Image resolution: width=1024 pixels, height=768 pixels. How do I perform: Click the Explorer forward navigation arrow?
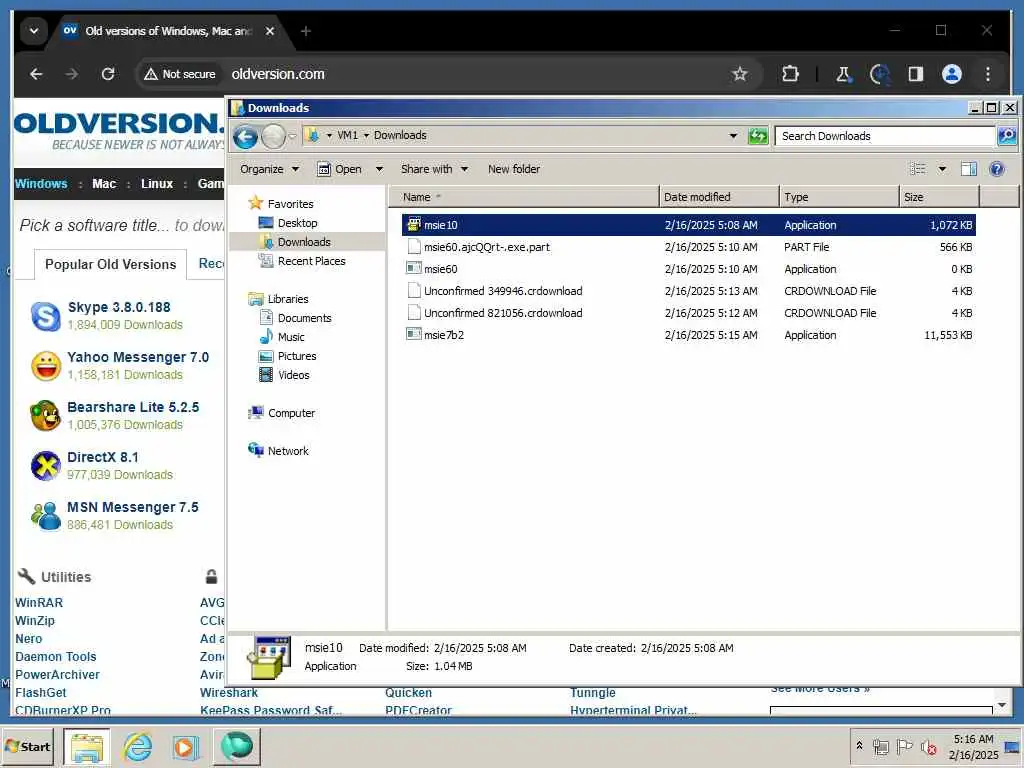(x=273, y=137)
